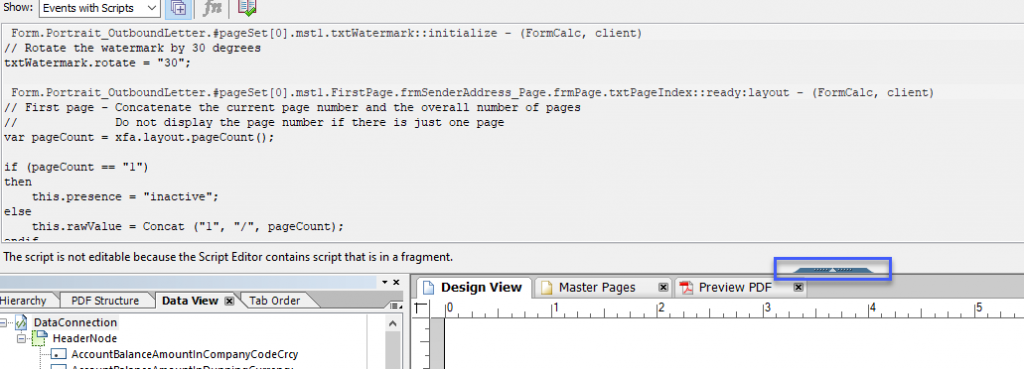Click the HeaderNode subform icon

(40, 338)
